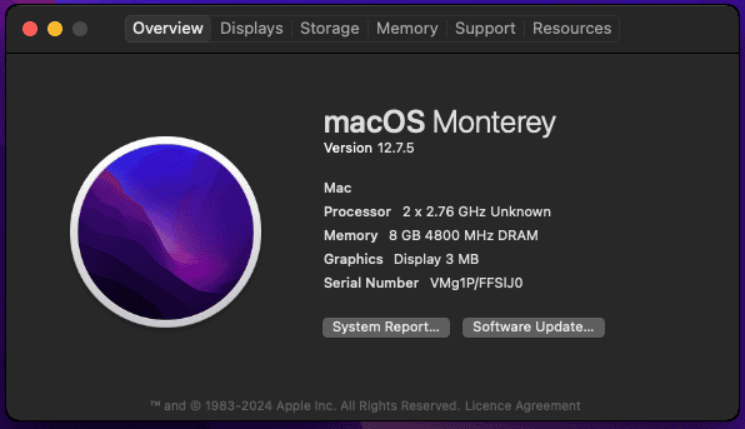Screen dimensions: 745x429
Task: Click the disabled grey zoom button
Action: [80, 29]
